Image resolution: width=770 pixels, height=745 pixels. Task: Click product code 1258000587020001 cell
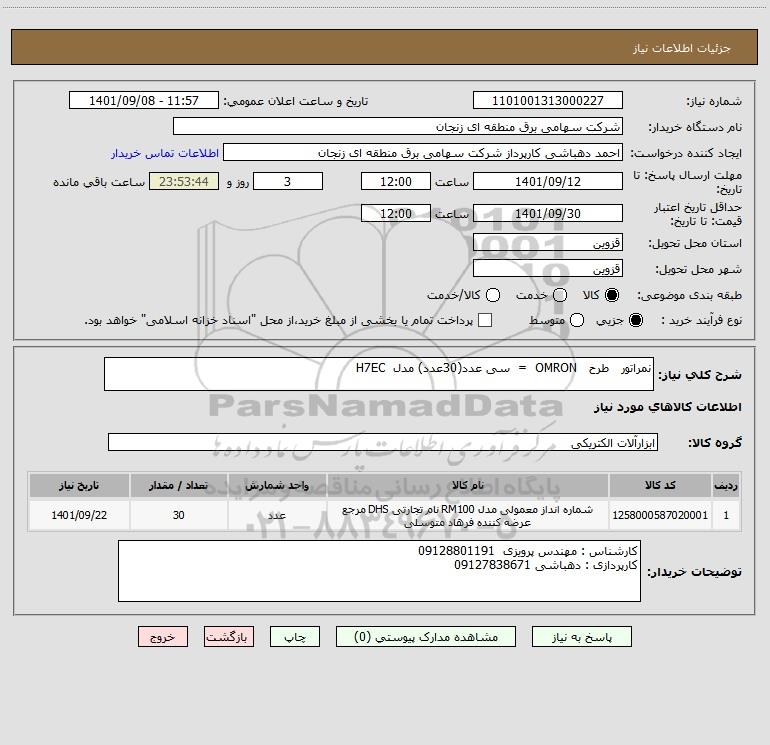(660, 515)
